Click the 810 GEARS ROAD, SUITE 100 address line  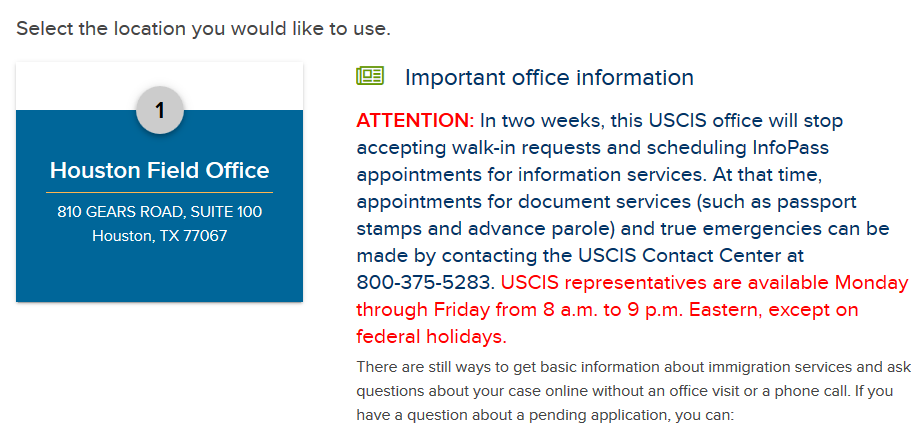point(160,212)
